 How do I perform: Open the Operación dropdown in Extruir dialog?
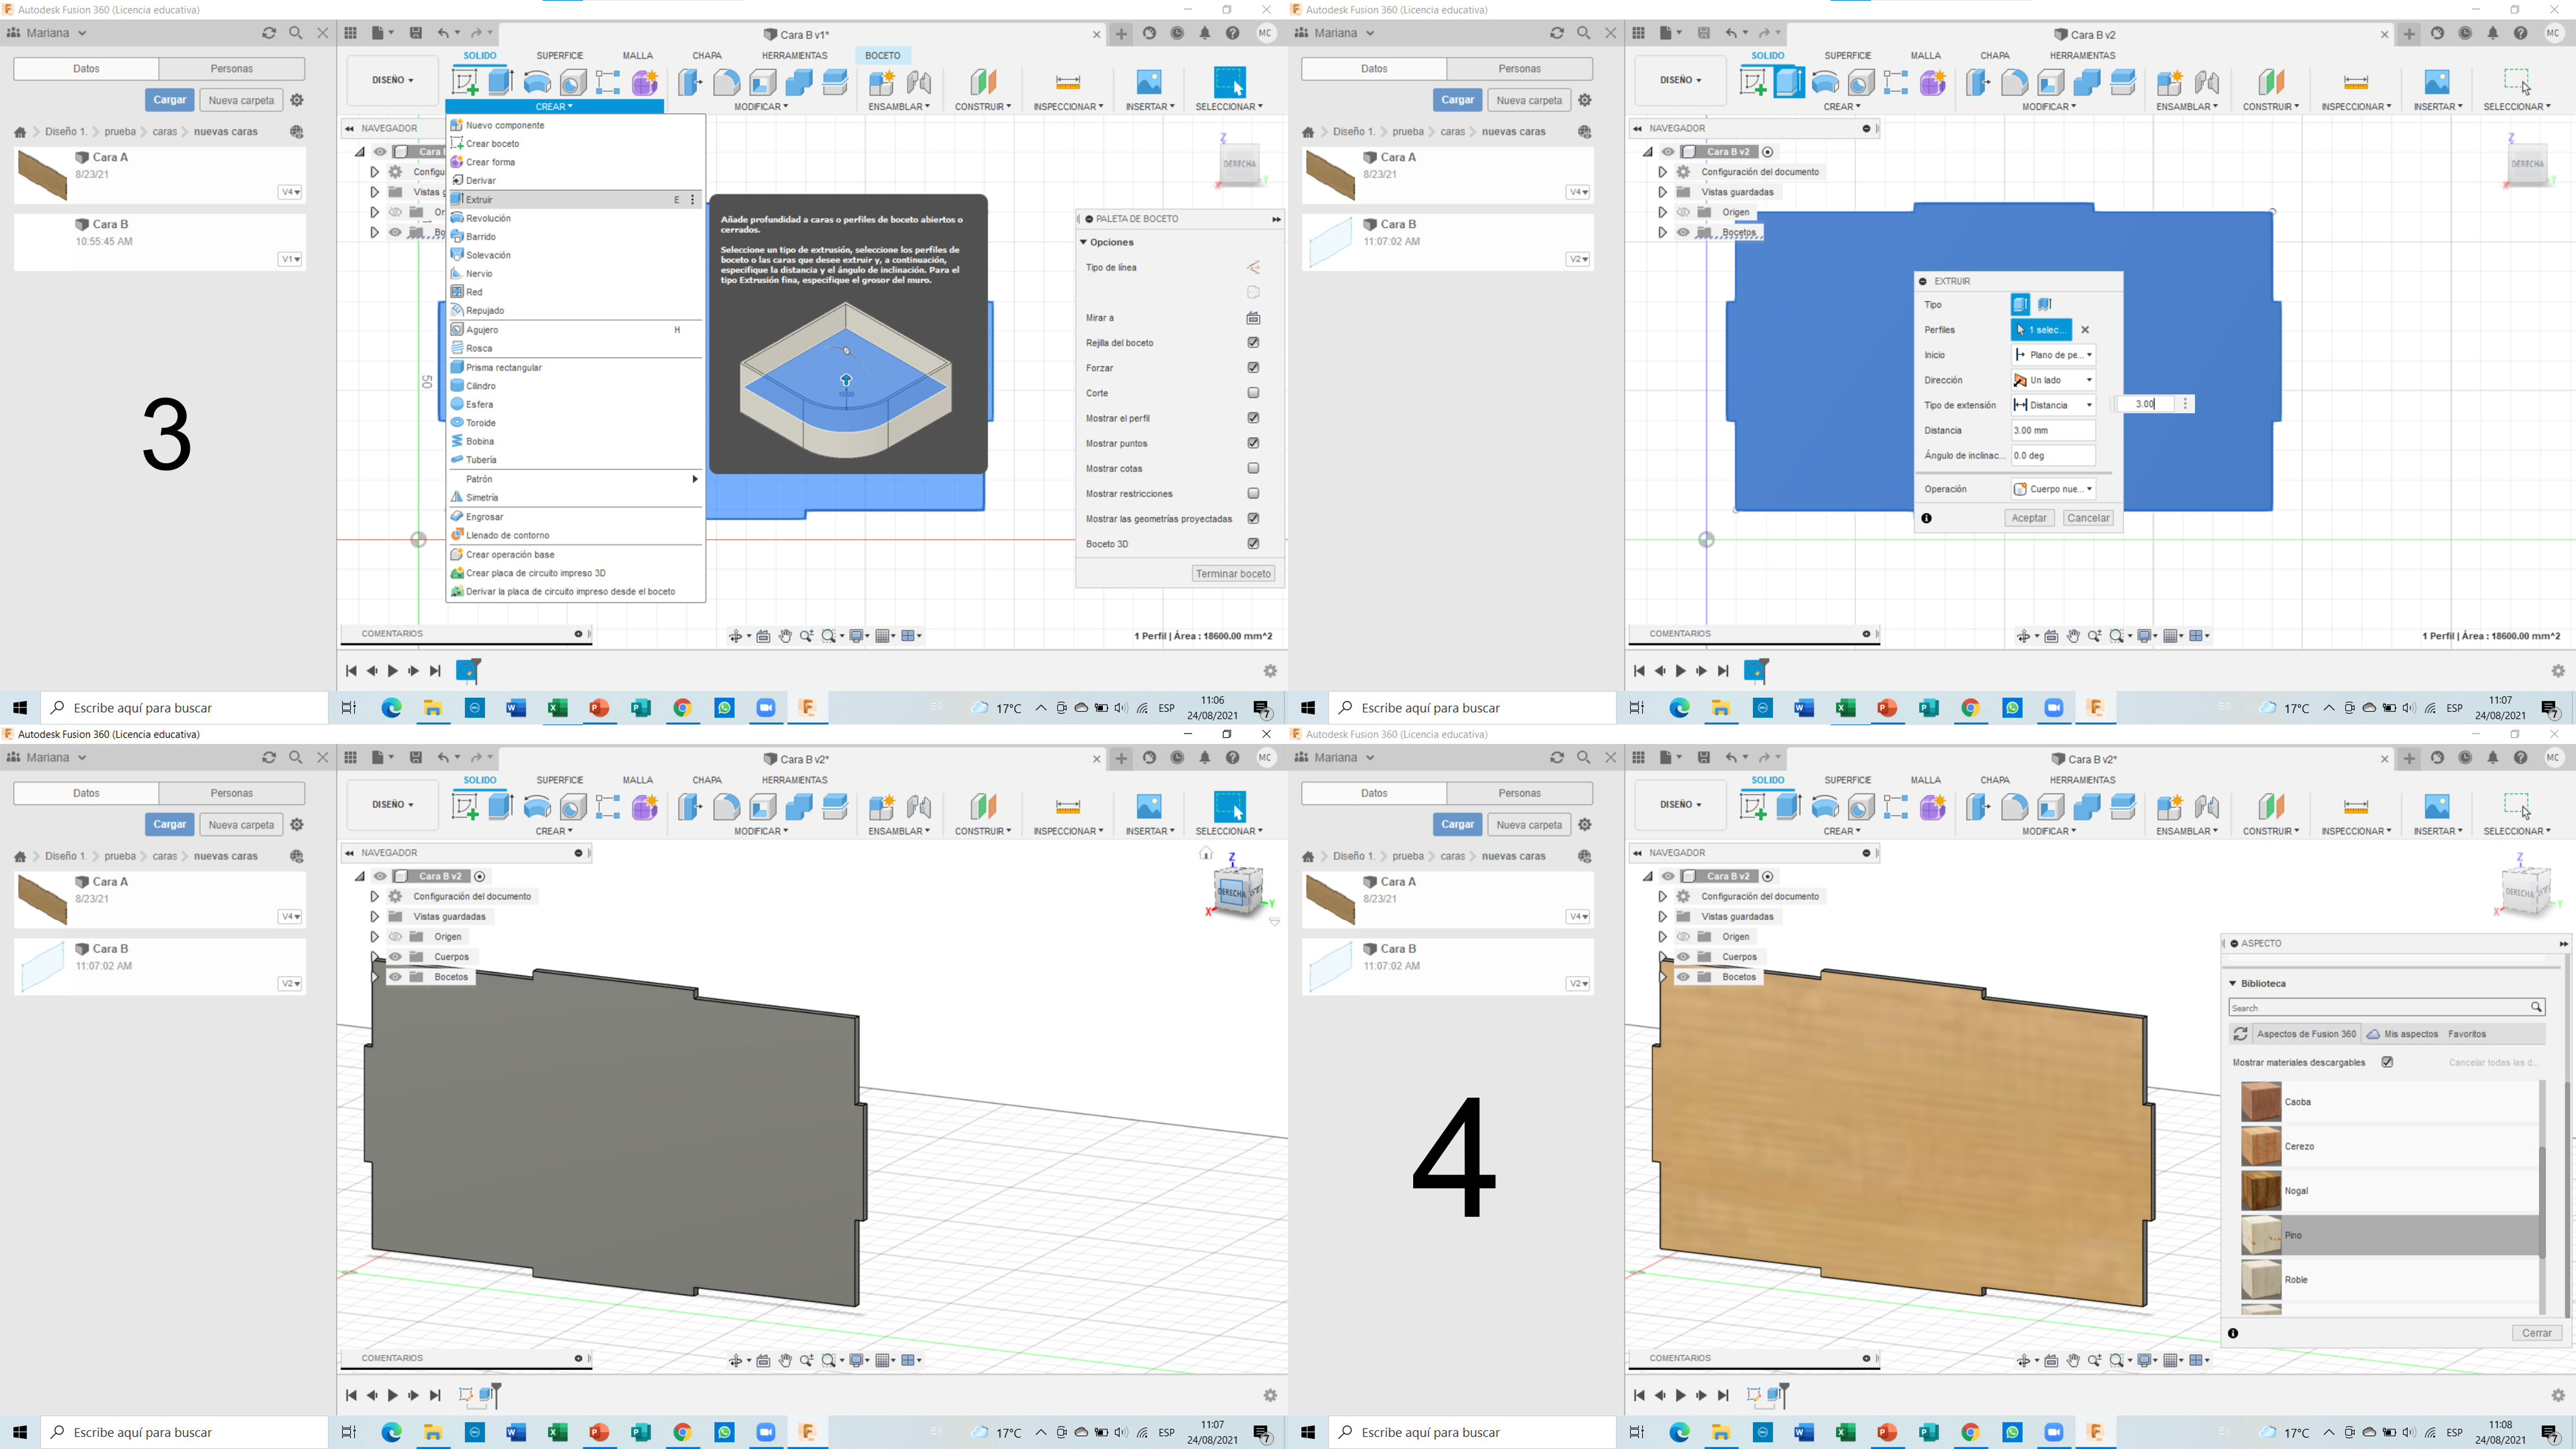(x=2053, y=489)
